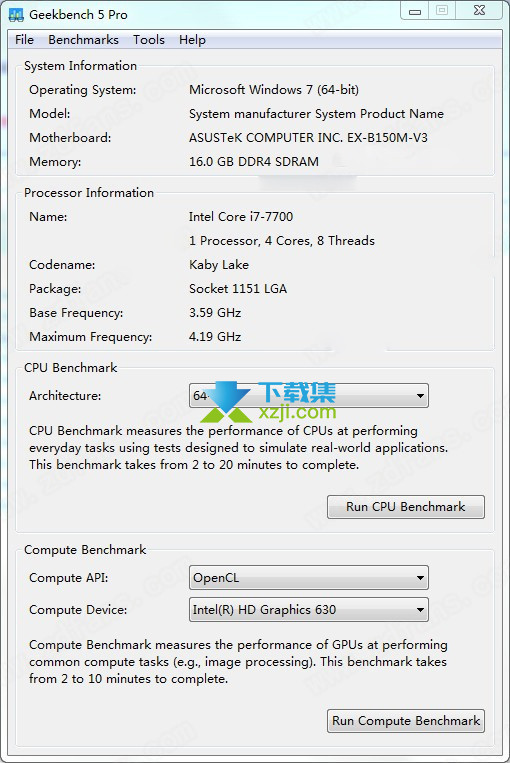Screen dimensions: 510x763
Task: Click the 3.59 GHz base frequency value
Action: click(215, 313)
